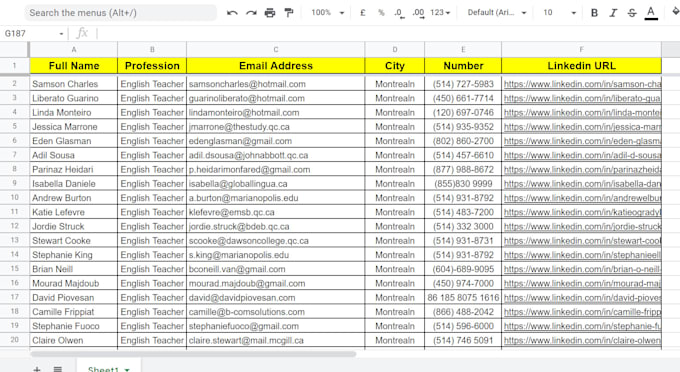The image size is (680, 372).
Task: Select the cell Mourad Majdoub
Action: [x=74, y=284]
